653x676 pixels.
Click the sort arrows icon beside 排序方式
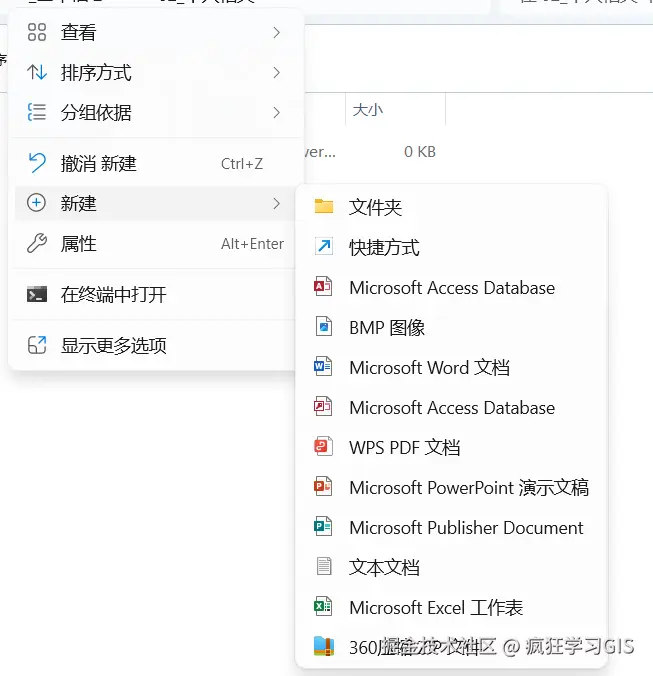pyautogui.click(x=37, y=72)
